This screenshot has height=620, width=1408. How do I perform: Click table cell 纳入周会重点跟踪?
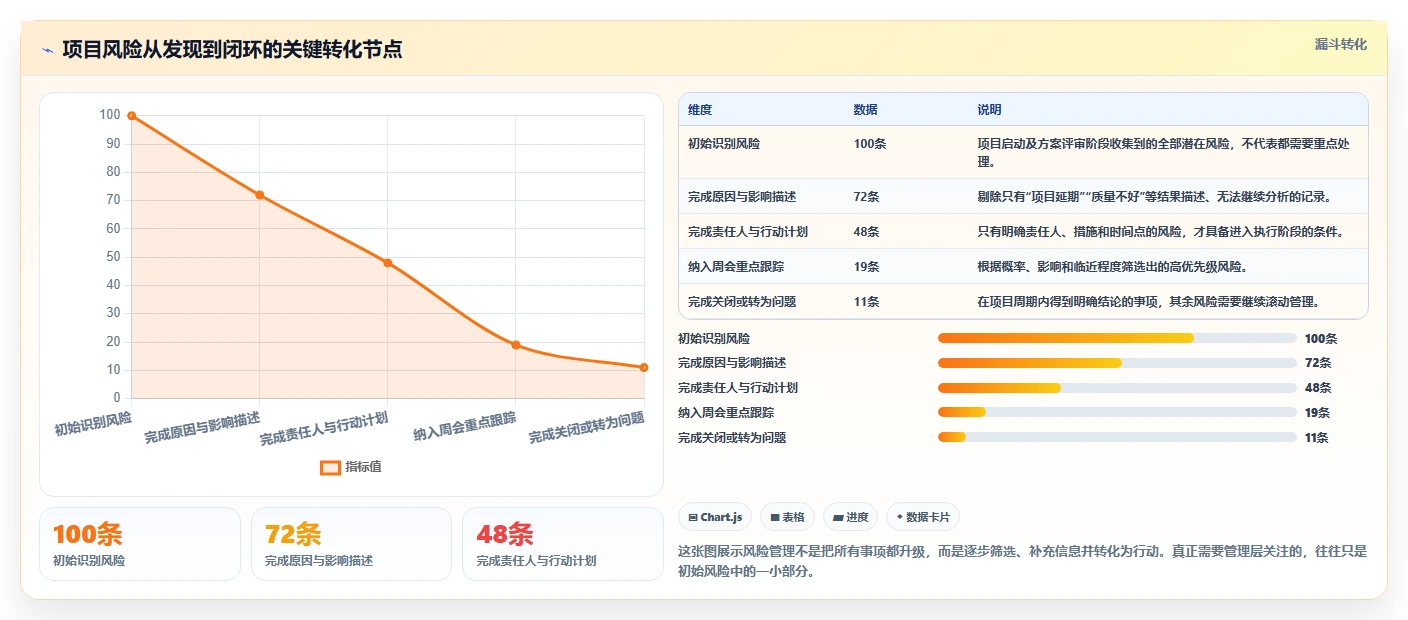point(736,267)
